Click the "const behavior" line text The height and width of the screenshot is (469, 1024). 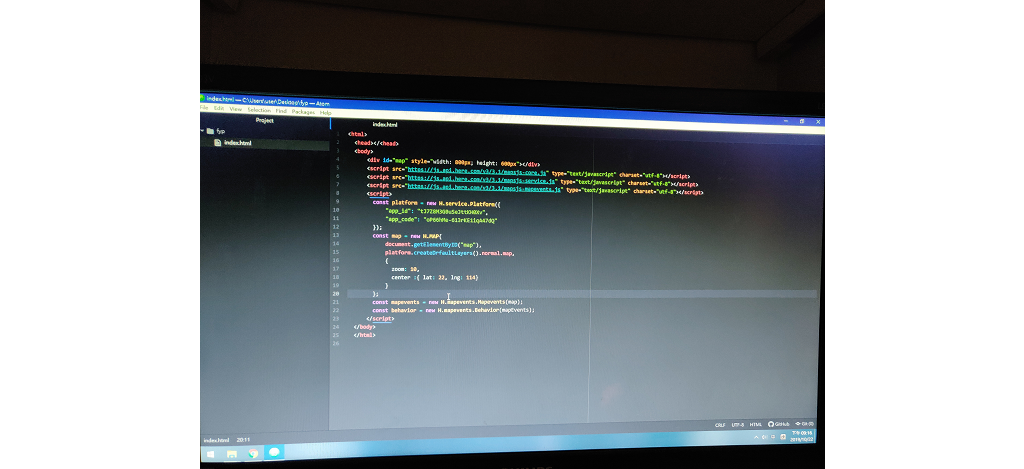coord(453,310)
